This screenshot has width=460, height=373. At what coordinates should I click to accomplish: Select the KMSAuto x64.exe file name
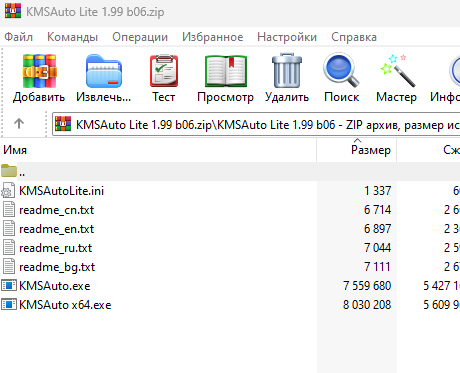65,305
